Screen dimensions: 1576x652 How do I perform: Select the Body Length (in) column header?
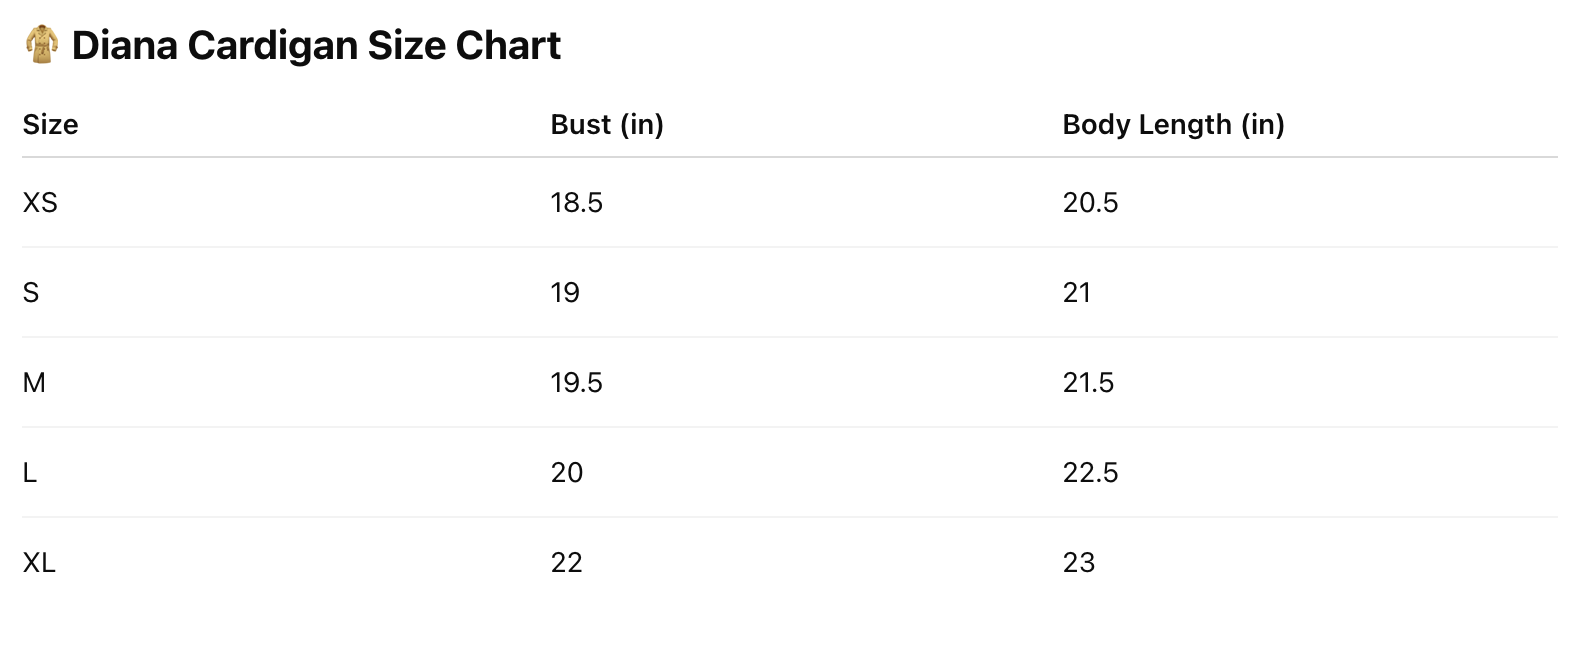(1173, 125)
